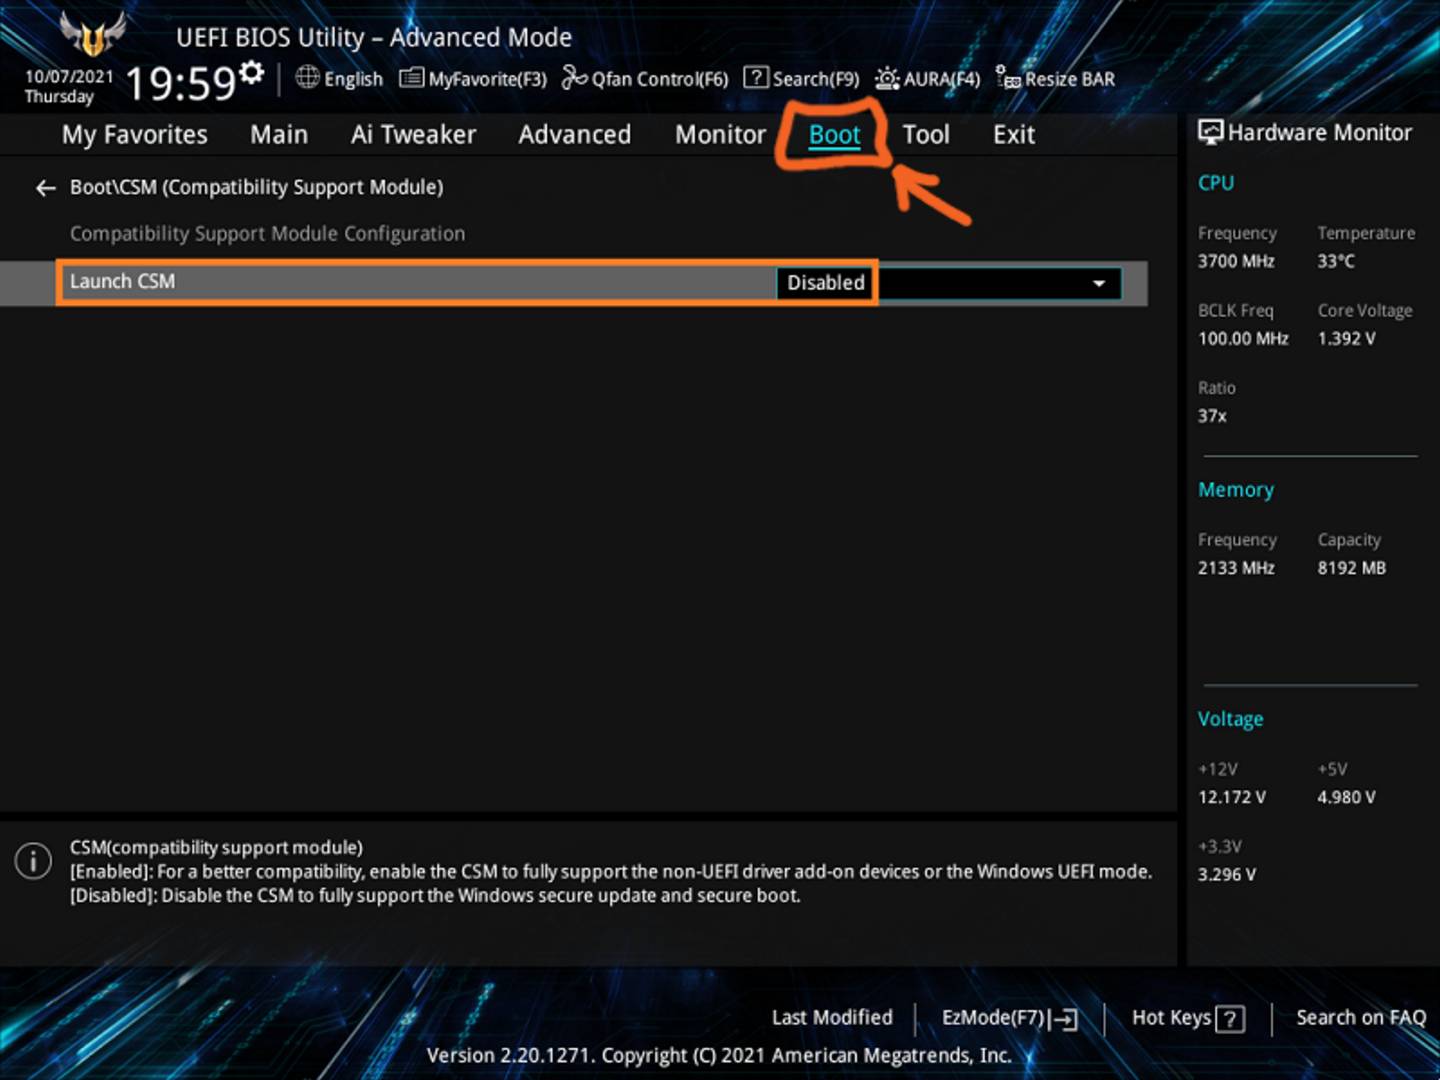Screen dimensions: 1440x1080
Task: Click the Version 2.20.1271 copyright text
Action: pos(719,1056)
